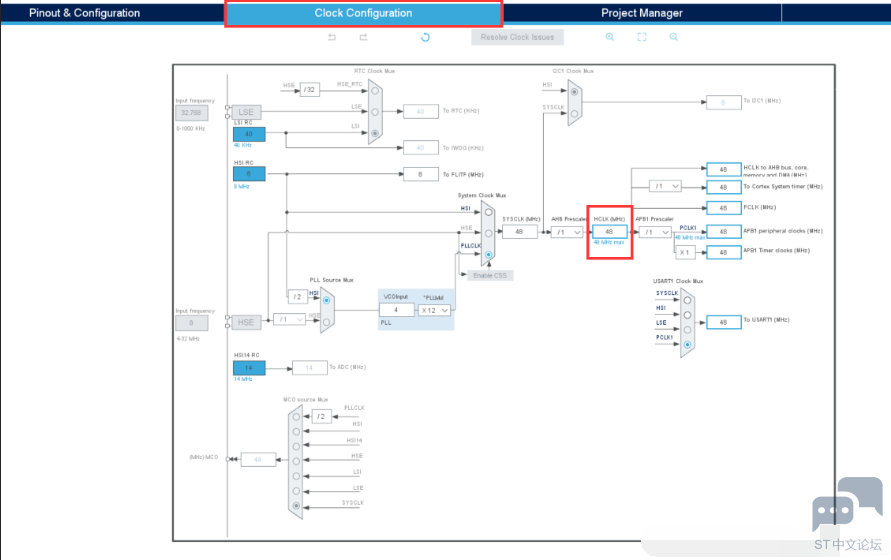Open the Pinout & Configuration tab
The image size is (891, 560).
(x=84, y=13)
